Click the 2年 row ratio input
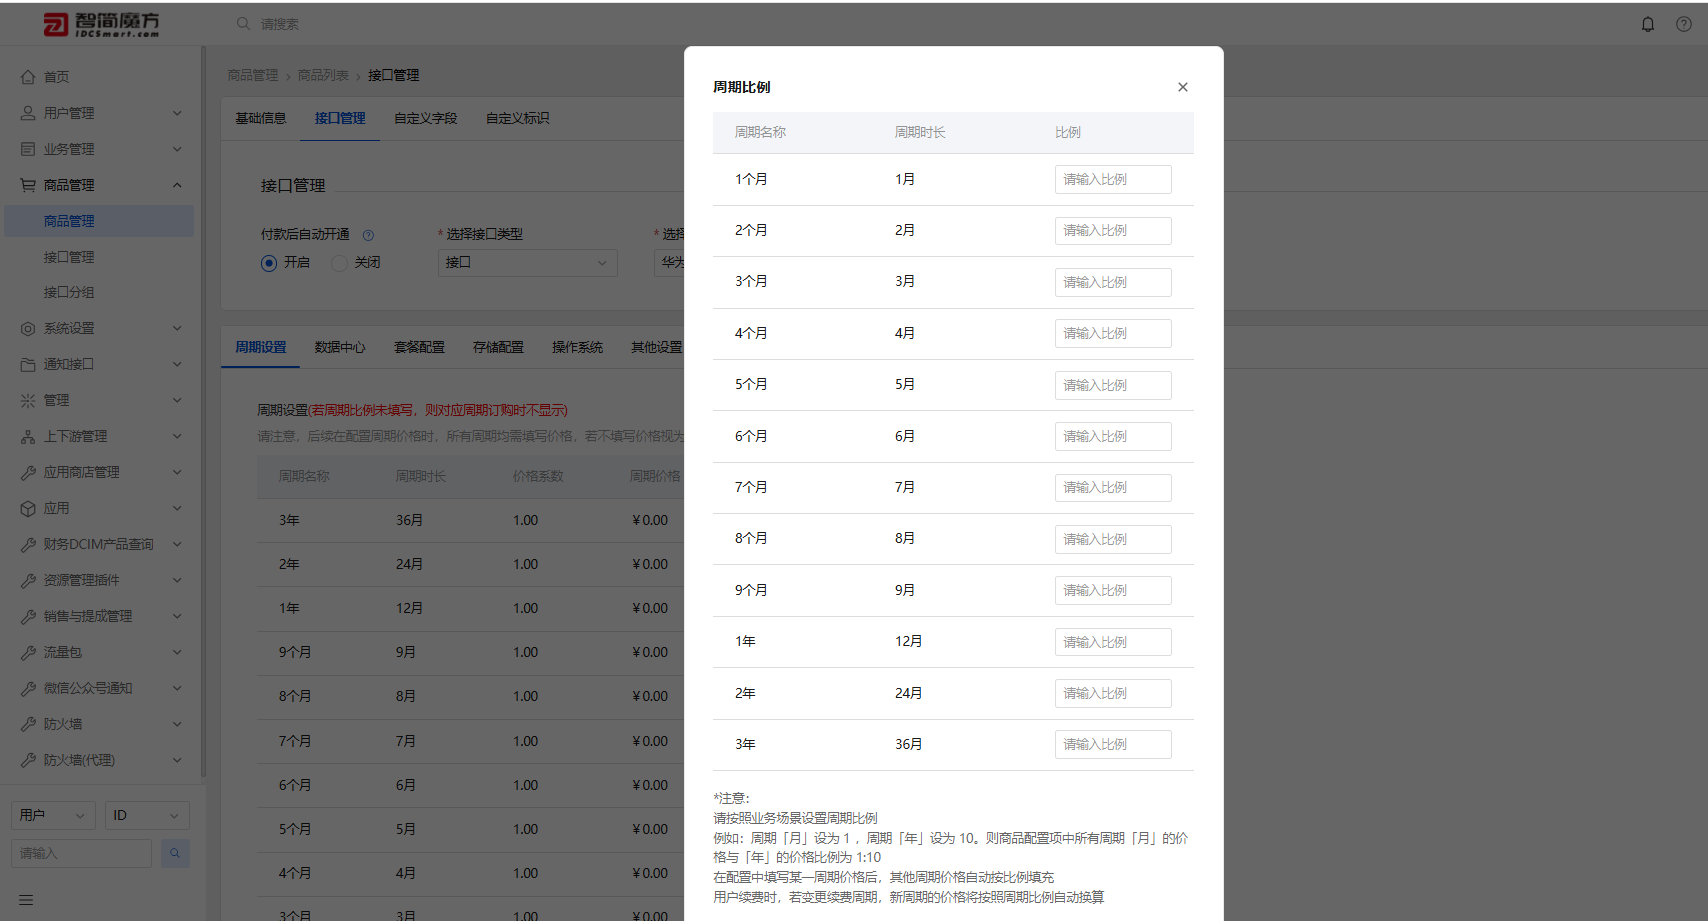The height and width of the screenshot is (921, 1708). point(1113,693)
